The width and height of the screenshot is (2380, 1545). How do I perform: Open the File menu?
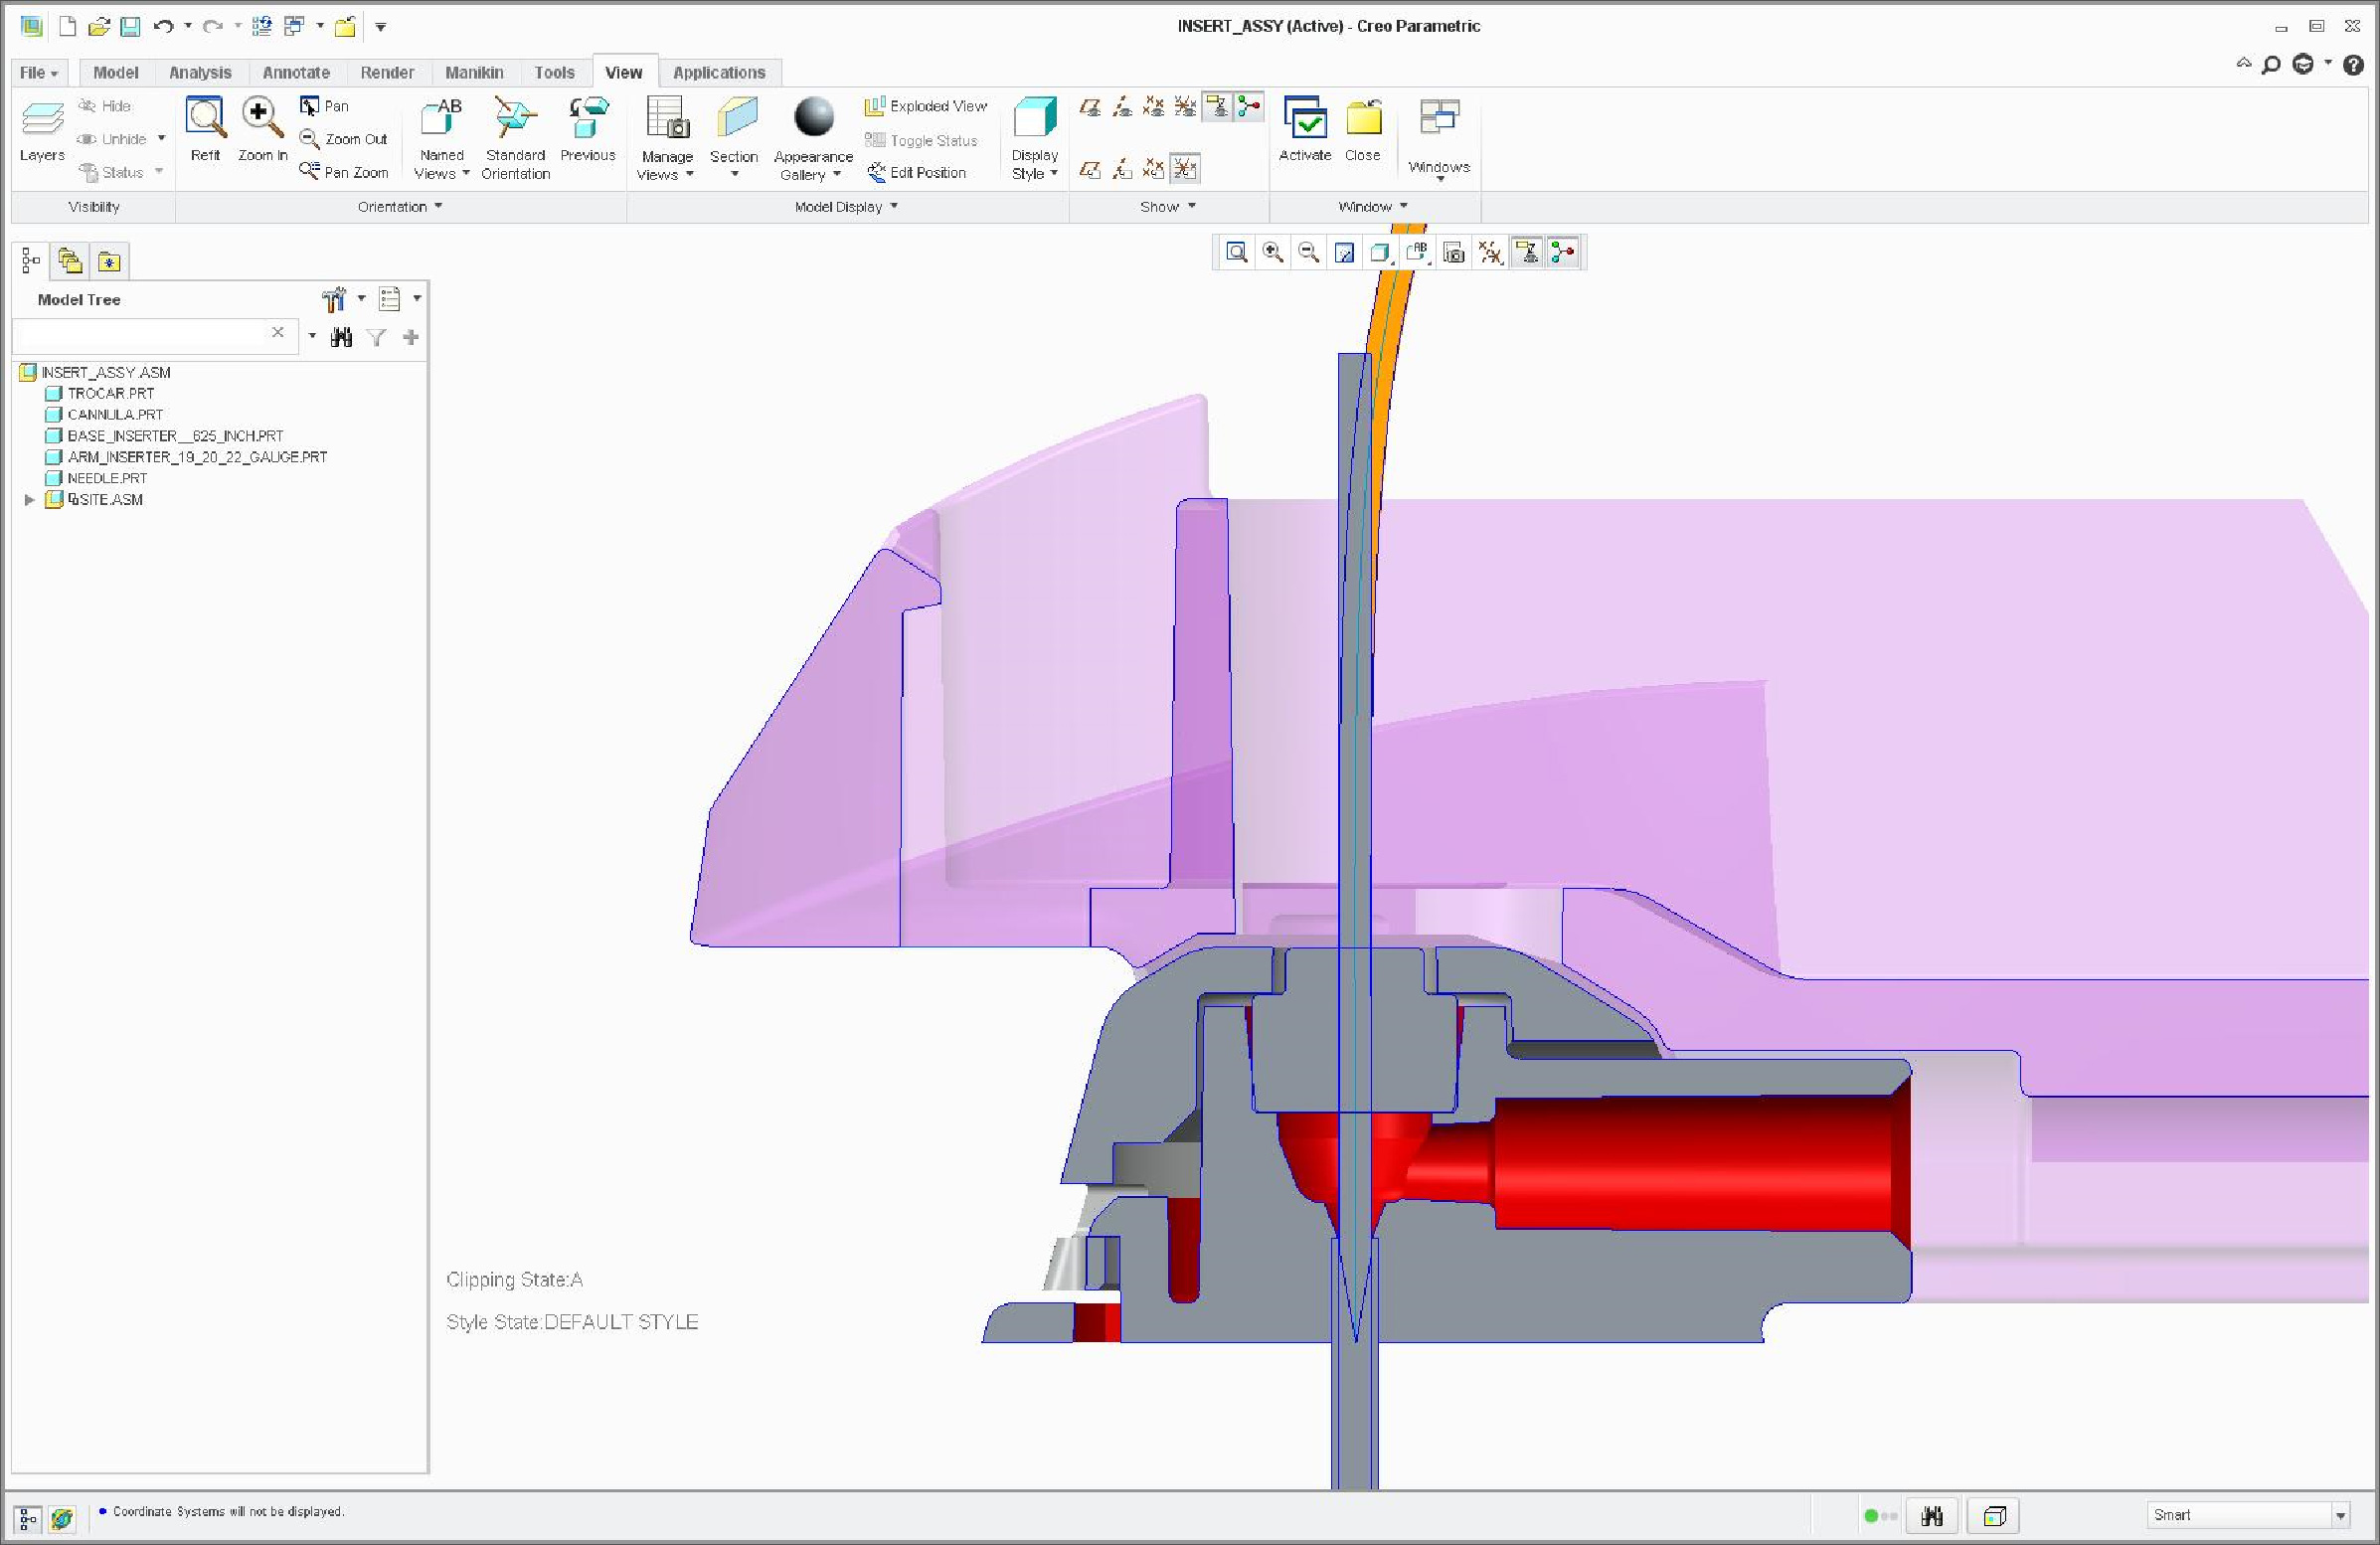tap(38, 73)
